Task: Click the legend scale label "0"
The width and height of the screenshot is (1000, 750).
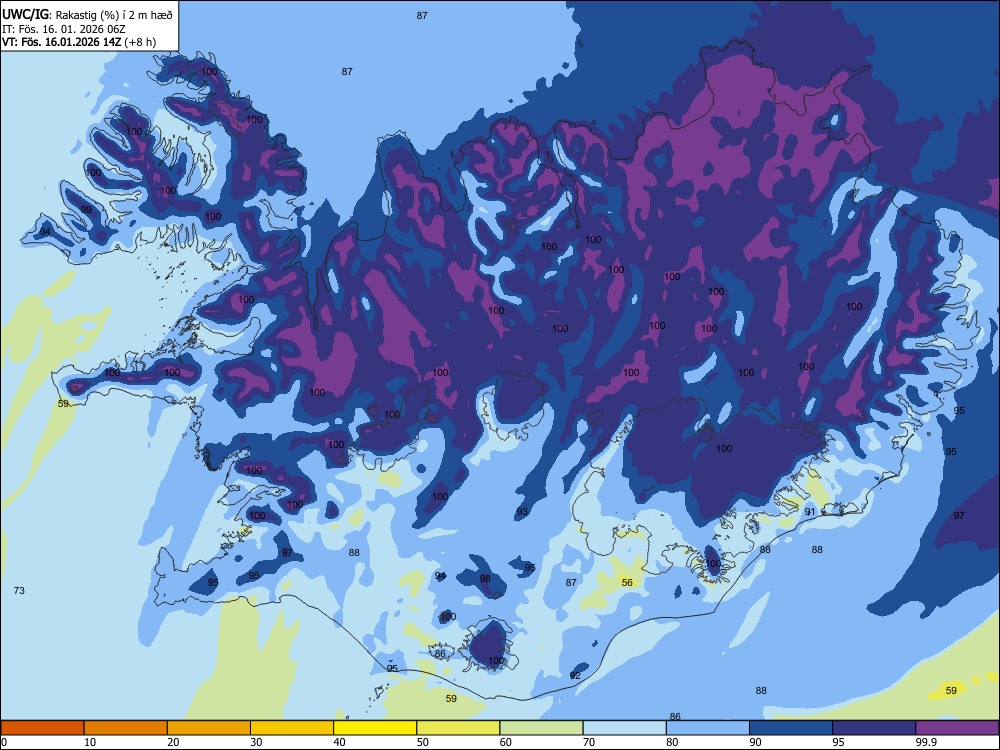Action: [x=4, y=742]
